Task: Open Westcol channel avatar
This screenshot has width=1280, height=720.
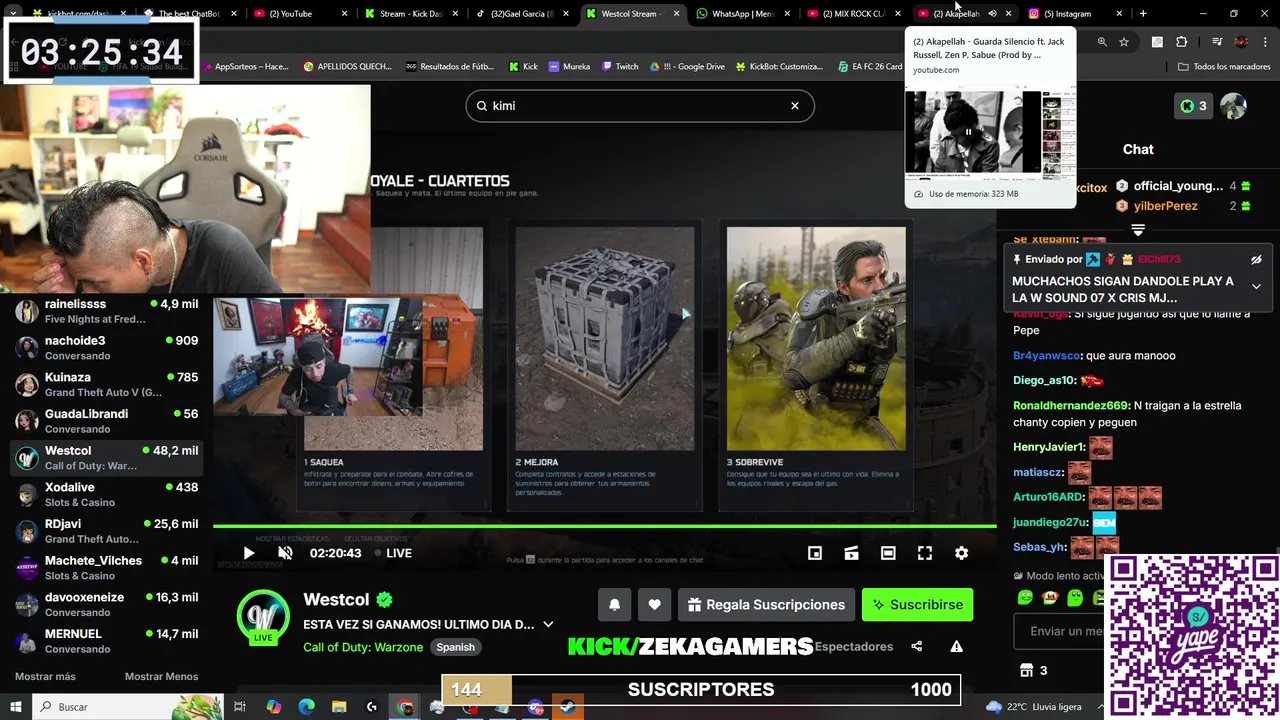Action: (x=263, y=615)
